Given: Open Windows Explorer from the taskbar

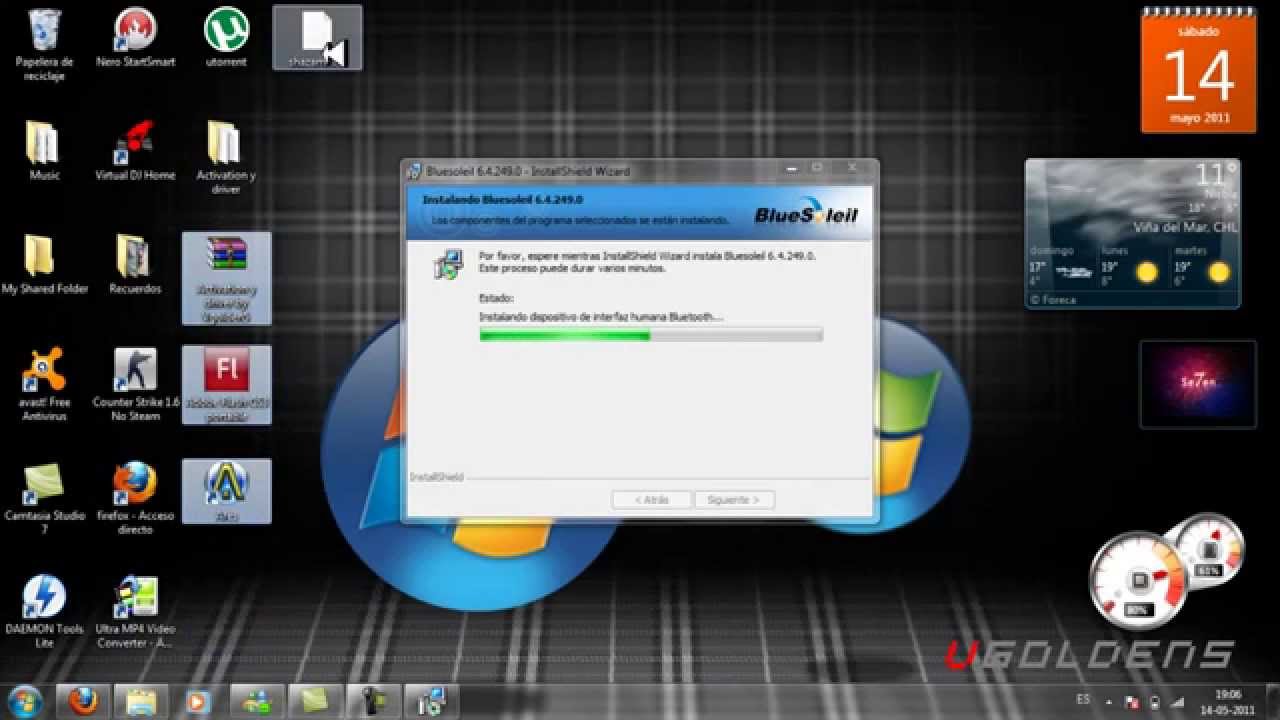Looking at the screenshot, I should [142, 701].
